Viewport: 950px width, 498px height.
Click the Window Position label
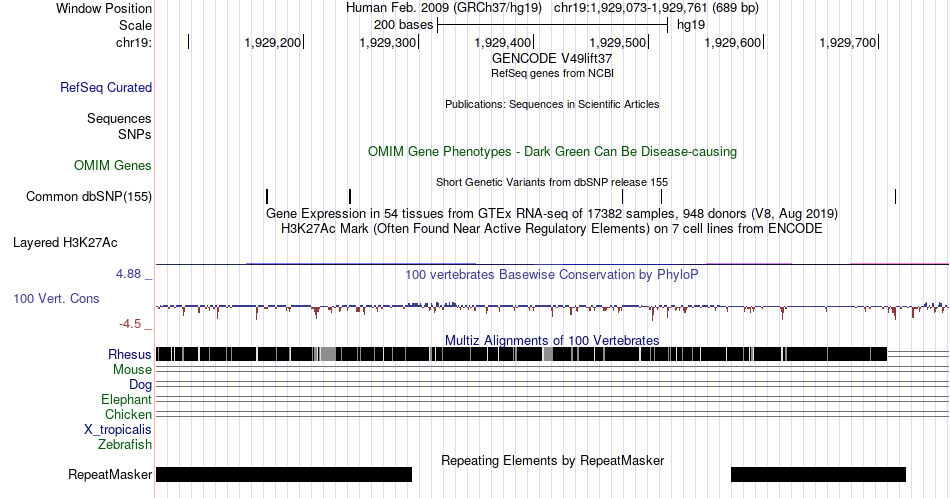click(104, 8)
